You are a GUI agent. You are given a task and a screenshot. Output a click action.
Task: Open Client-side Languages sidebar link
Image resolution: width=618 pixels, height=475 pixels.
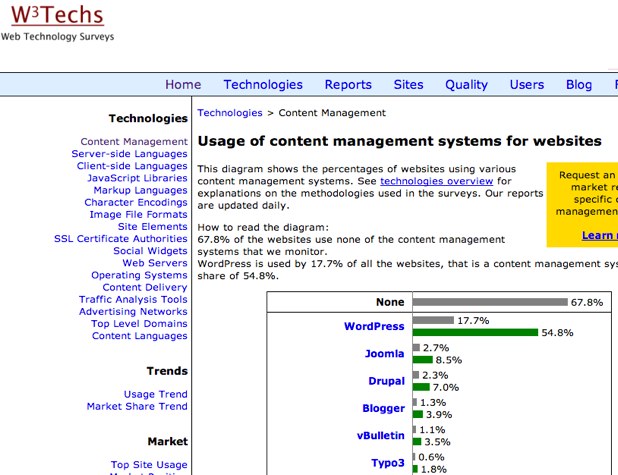click(132, 166)
